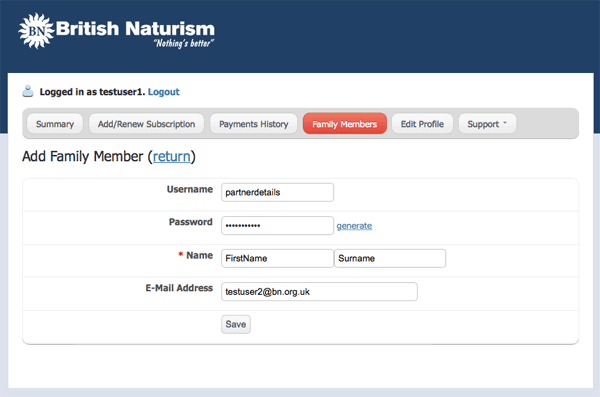Click the Surname input box
This screenshot has height=397, width=600.
pyautogui.click(x=390, y=258)
